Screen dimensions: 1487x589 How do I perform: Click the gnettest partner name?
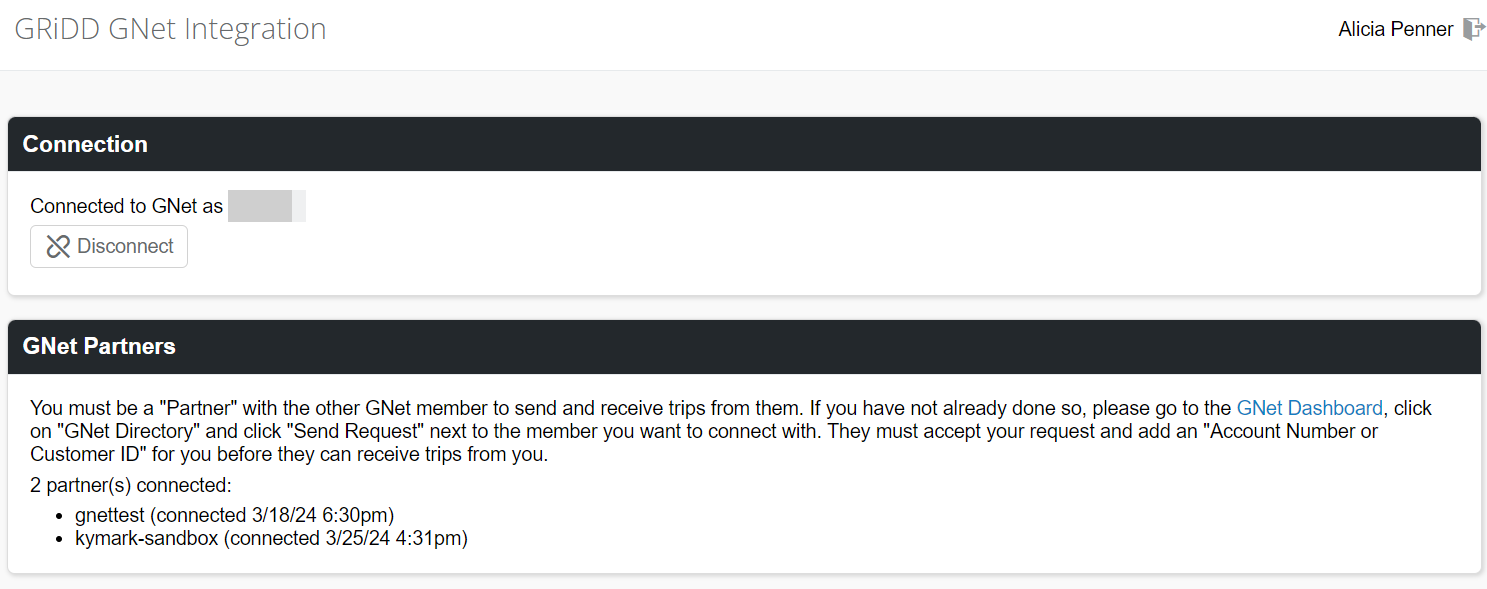[x=112, y=516]
